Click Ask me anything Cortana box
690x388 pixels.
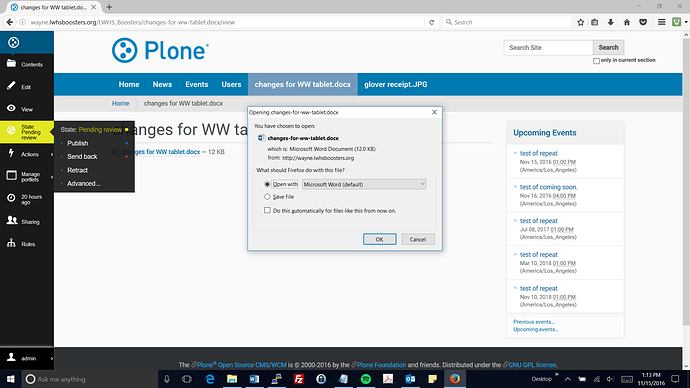(x=90, y=379)
